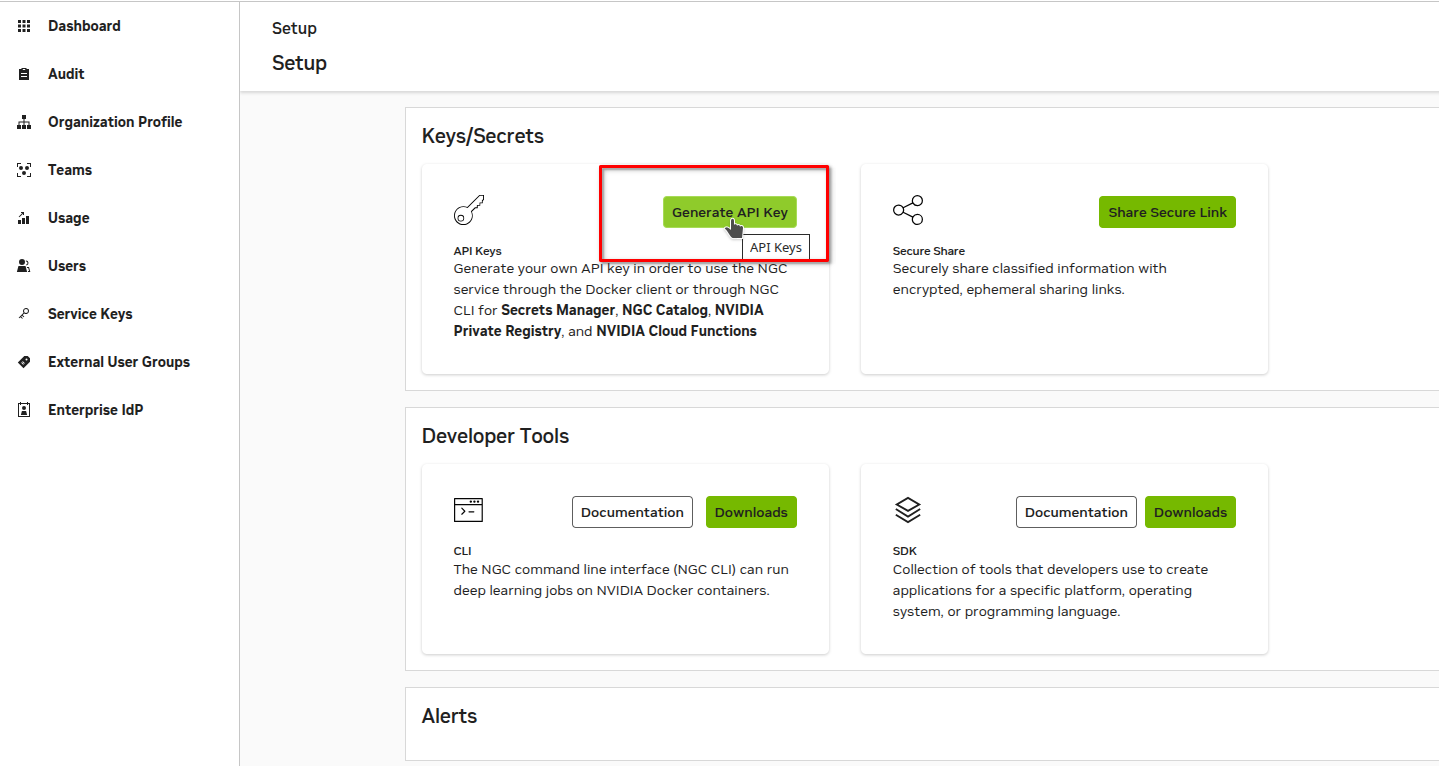Image resolution: width=1439 pixels, height=766 pixels.
Task: Click the terminal icon on CLI card
Action: (x=469, y=510)
